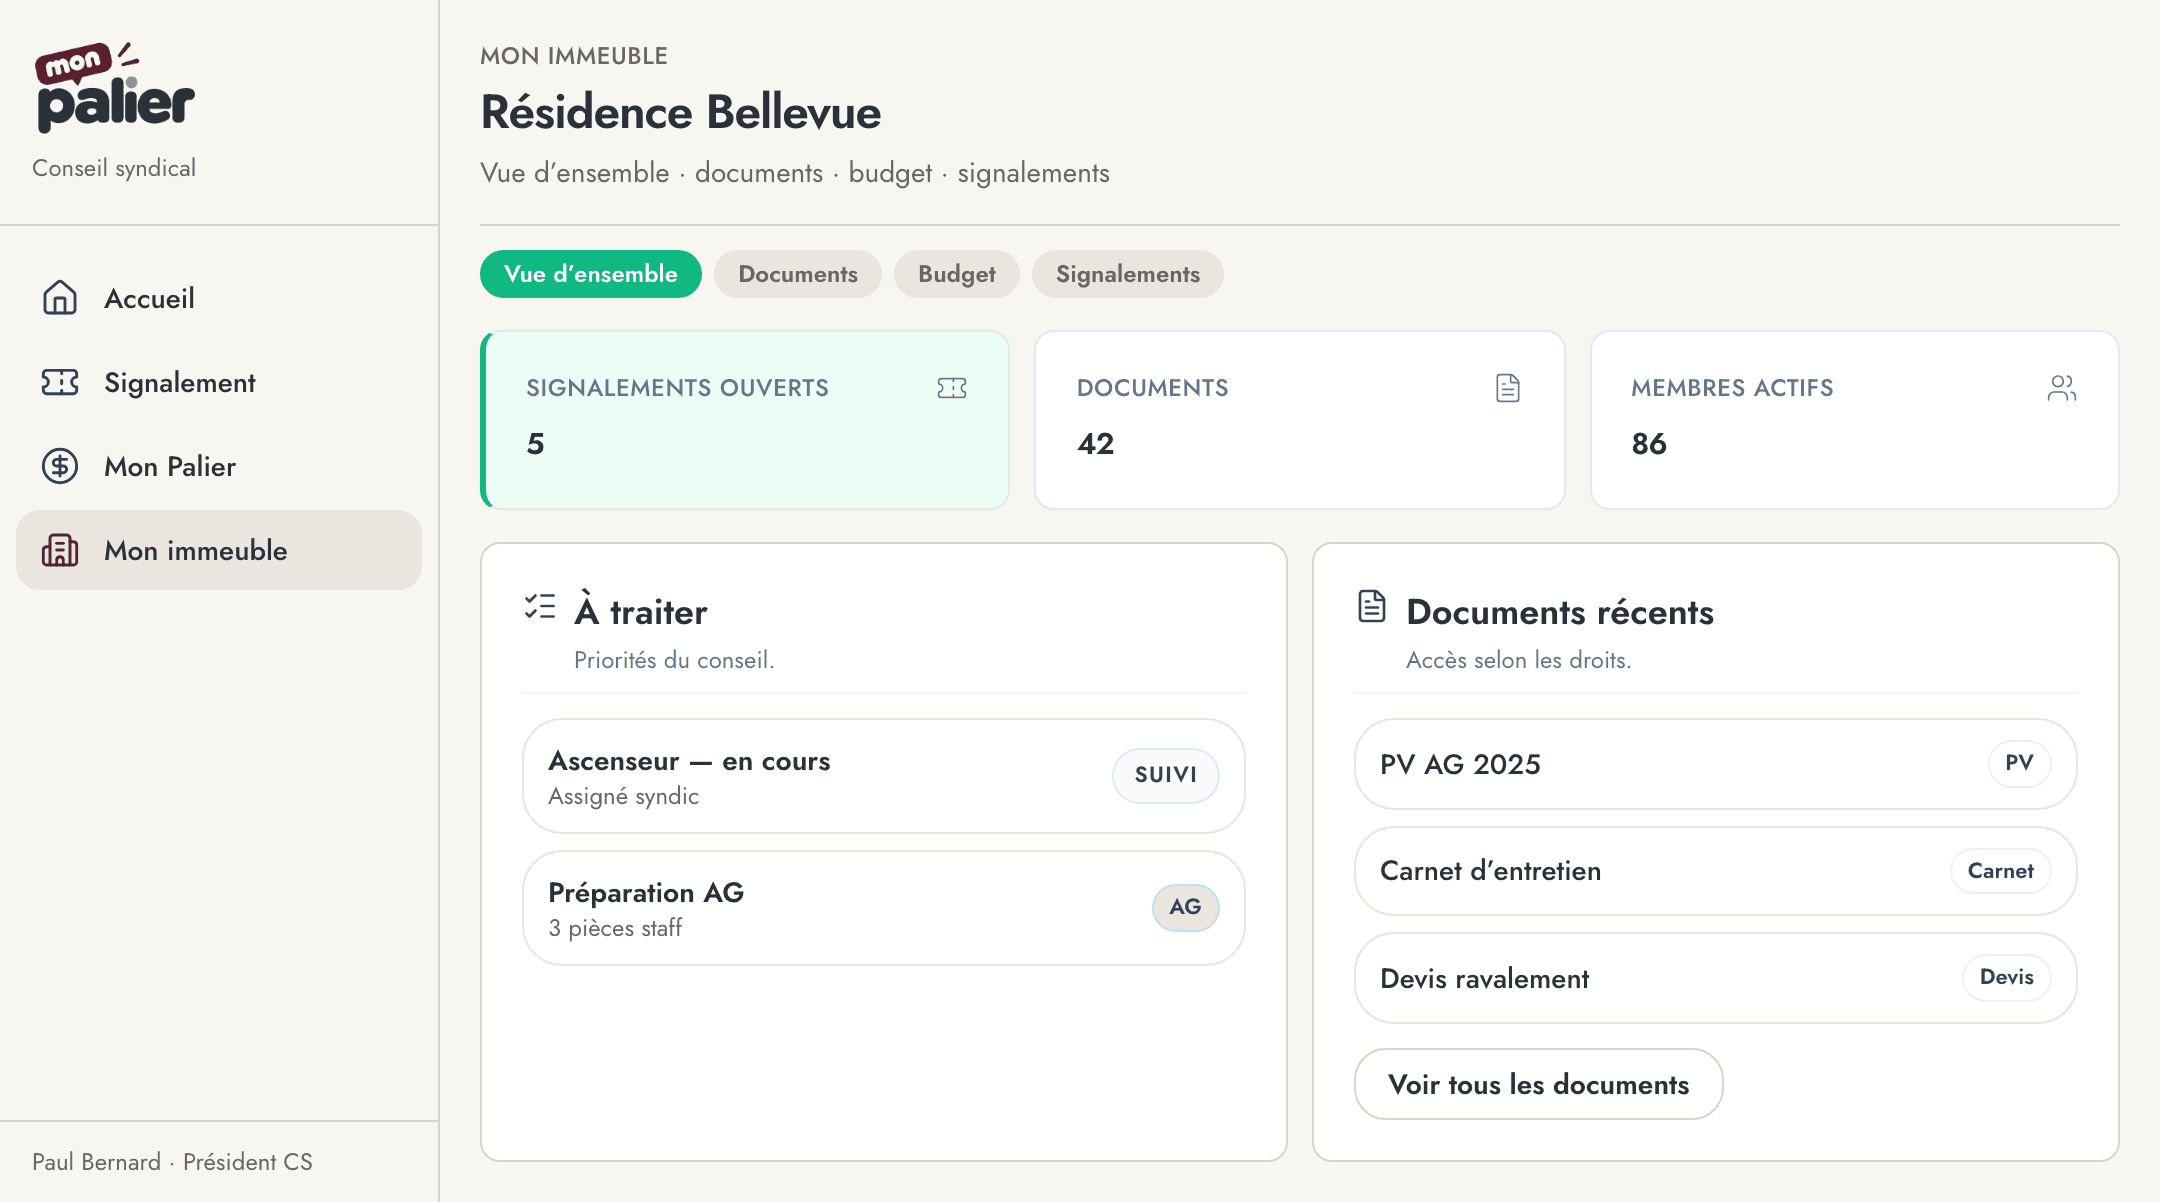Switch to the Documents tab
The width and height of the screenshot is (2160, 1202).
798,274
